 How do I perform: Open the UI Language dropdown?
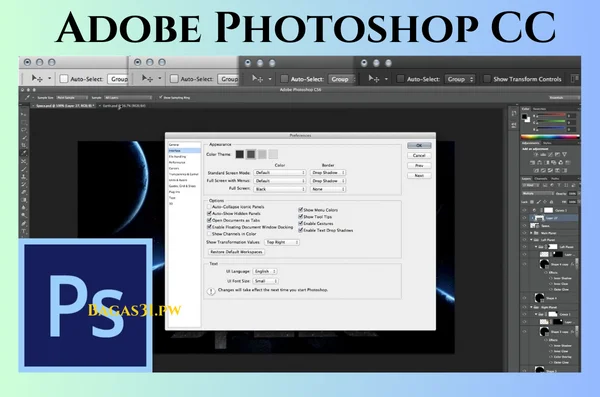(x=265, y=271)
